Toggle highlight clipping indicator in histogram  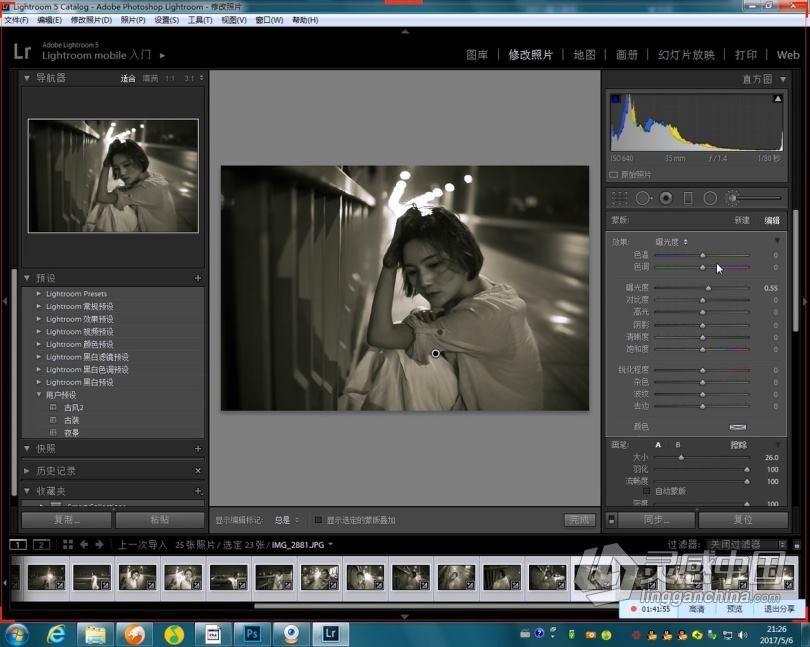pos(777,99)
